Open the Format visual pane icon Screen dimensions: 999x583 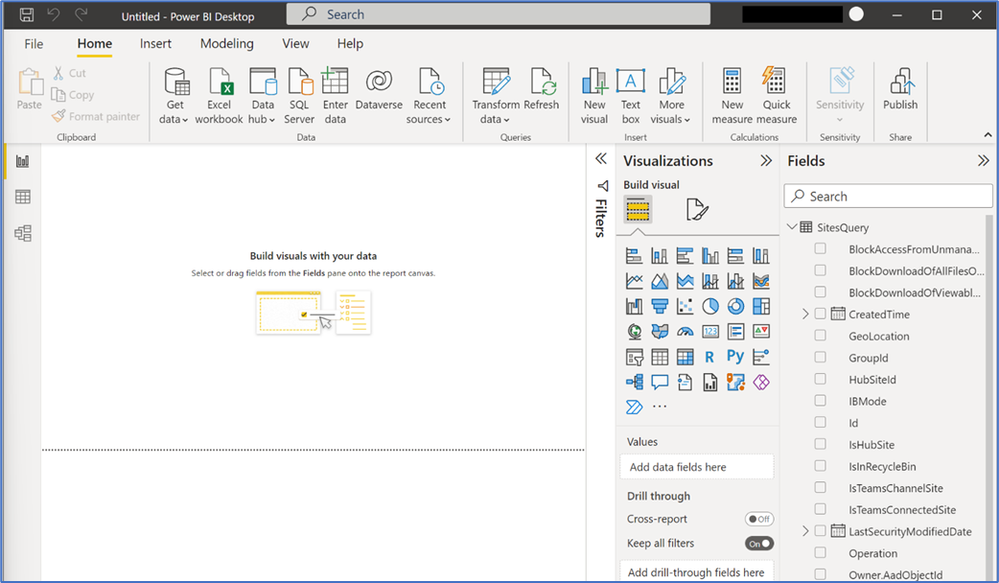(x=697, y=210)
